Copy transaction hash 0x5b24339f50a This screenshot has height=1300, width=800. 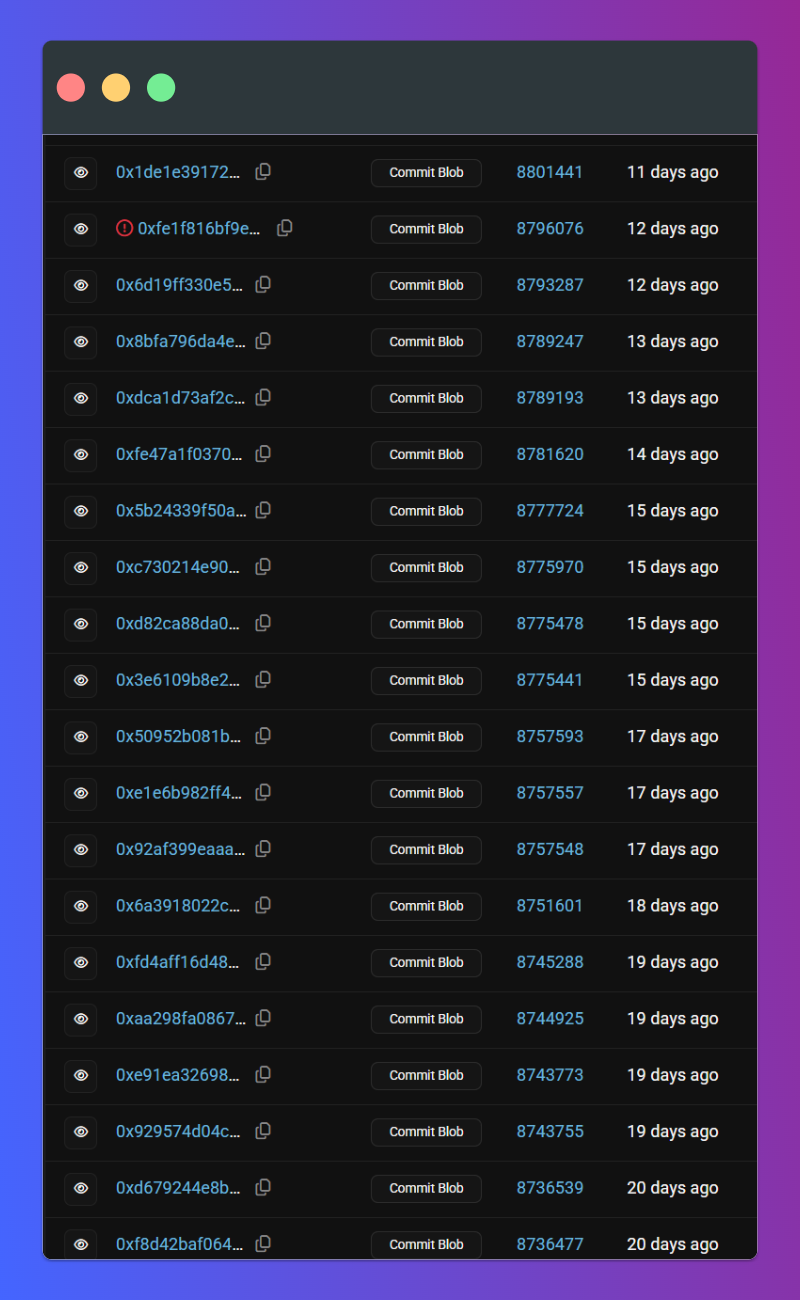(263, 511)
